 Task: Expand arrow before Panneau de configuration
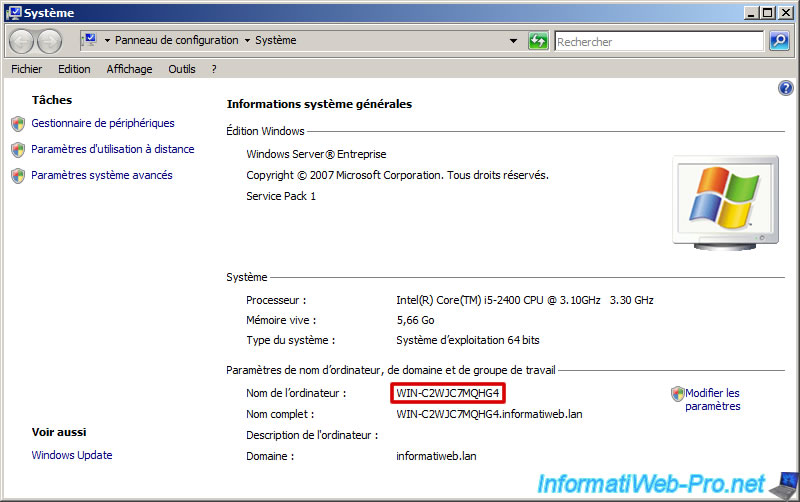click(107, 40)
